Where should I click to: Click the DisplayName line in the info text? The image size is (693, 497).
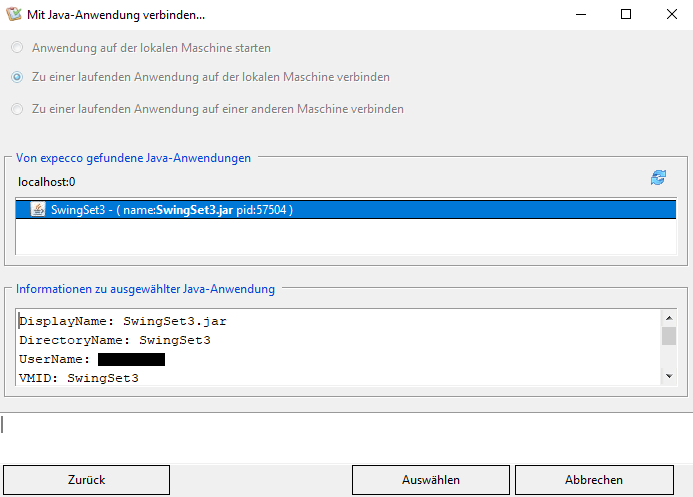click(124, 322)
